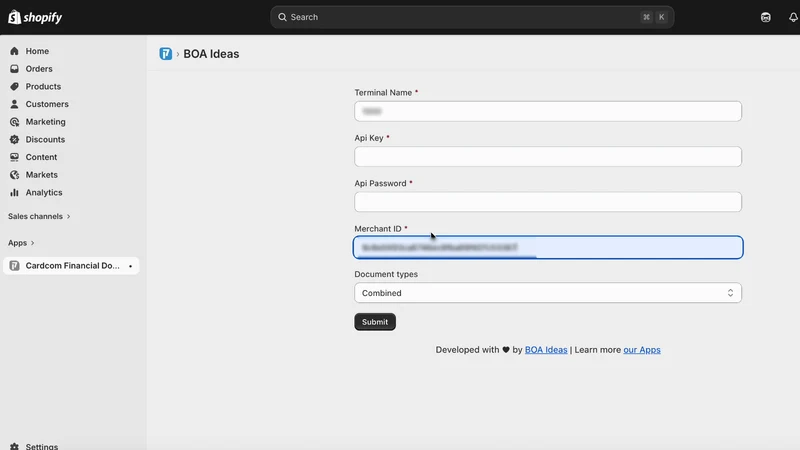Click the Document types dropdown arrows
800x450 pixels.
point(730,293)
